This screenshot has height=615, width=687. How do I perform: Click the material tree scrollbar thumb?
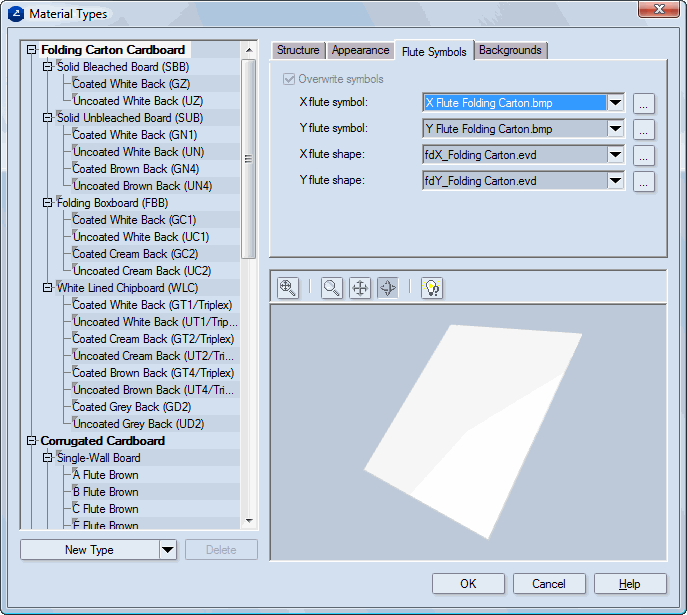coord(248,159)
